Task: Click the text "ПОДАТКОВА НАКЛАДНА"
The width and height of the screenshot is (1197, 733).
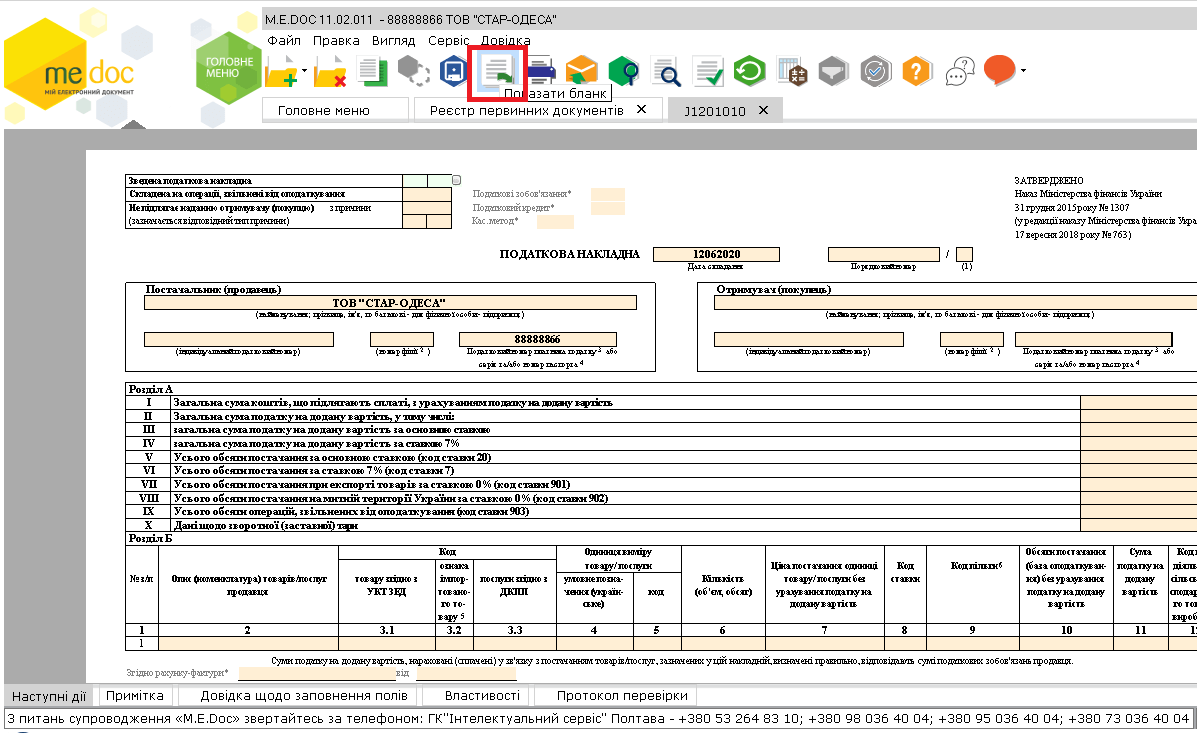Action: pyautogui.click(x=569, y=254)
